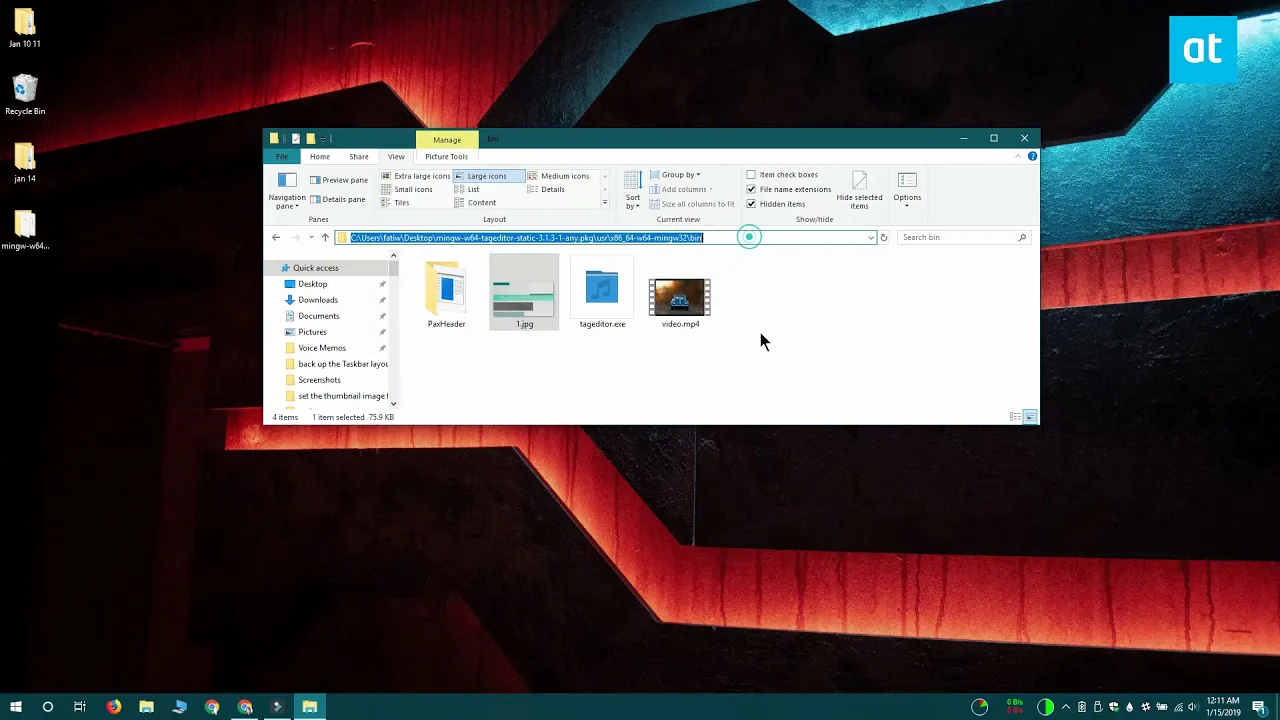
Task: Expand the layout gallery more arrow
Action: (604, 203)
